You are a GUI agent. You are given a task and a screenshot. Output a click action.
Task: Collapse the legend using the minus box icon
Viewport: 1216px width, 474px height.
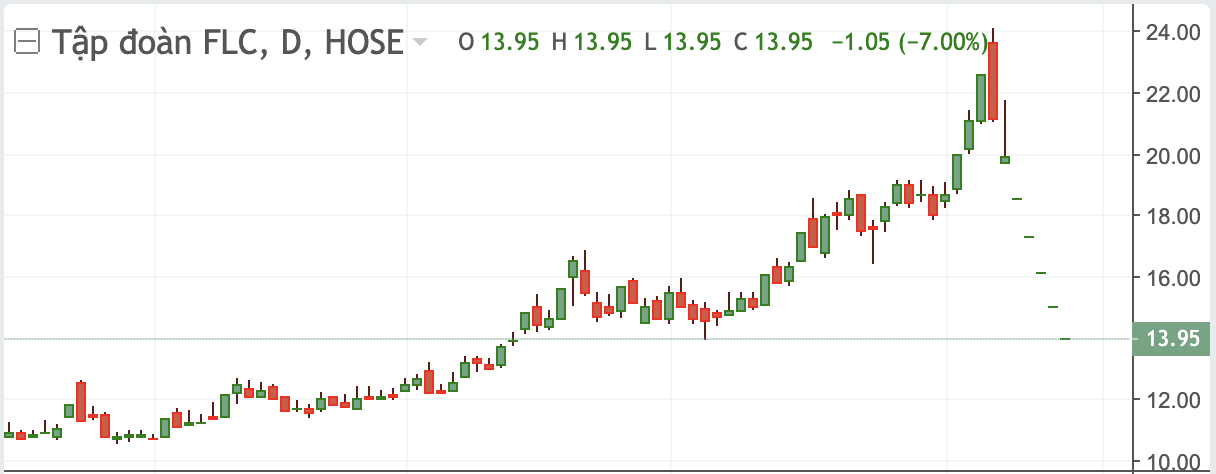pos(27,42)
